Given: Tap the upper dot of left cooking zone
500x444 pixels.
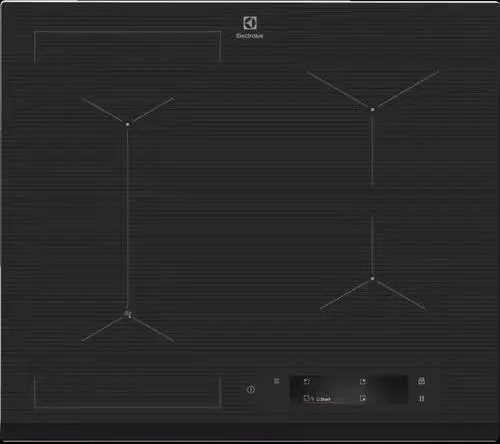Looking at the screenshot, I should click(127, 124).
